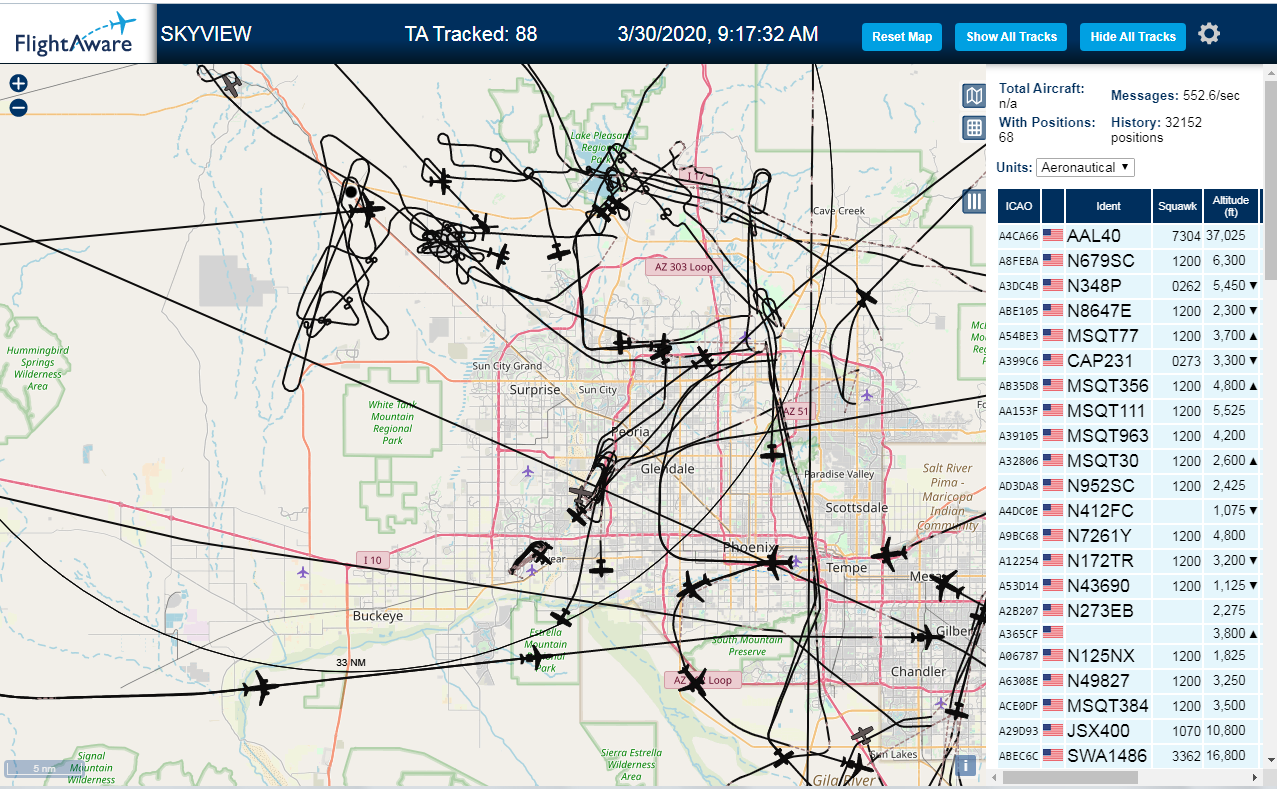Click the aircraft icon over Phoenix
1277x789 pixels.
(773, 564)
